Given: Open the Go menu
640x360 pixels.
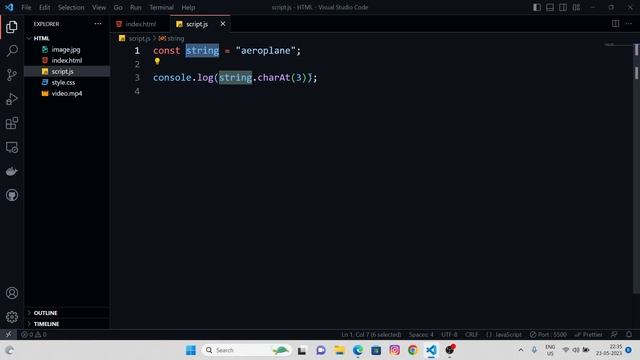Looking at the screenshot, I should click(x=118, y=7).
